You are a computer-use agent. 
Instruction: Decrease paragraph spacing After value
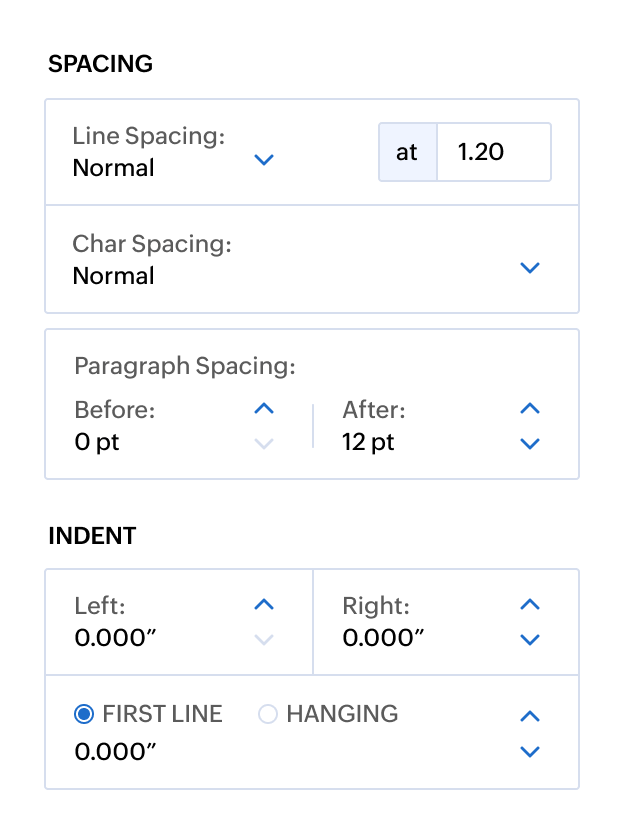point(531,443)
